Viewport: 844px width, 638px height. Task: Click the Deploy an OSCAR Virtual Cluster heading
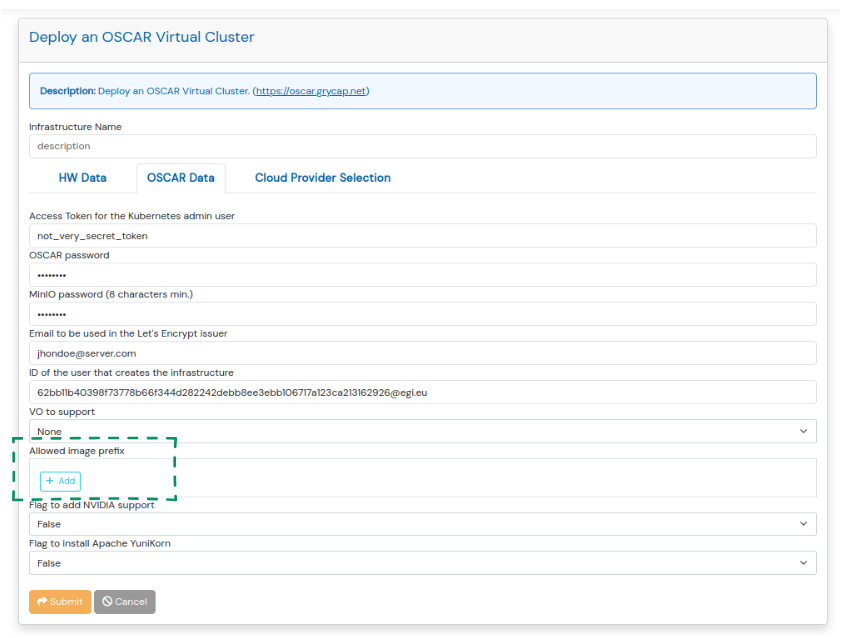[142, 37]
